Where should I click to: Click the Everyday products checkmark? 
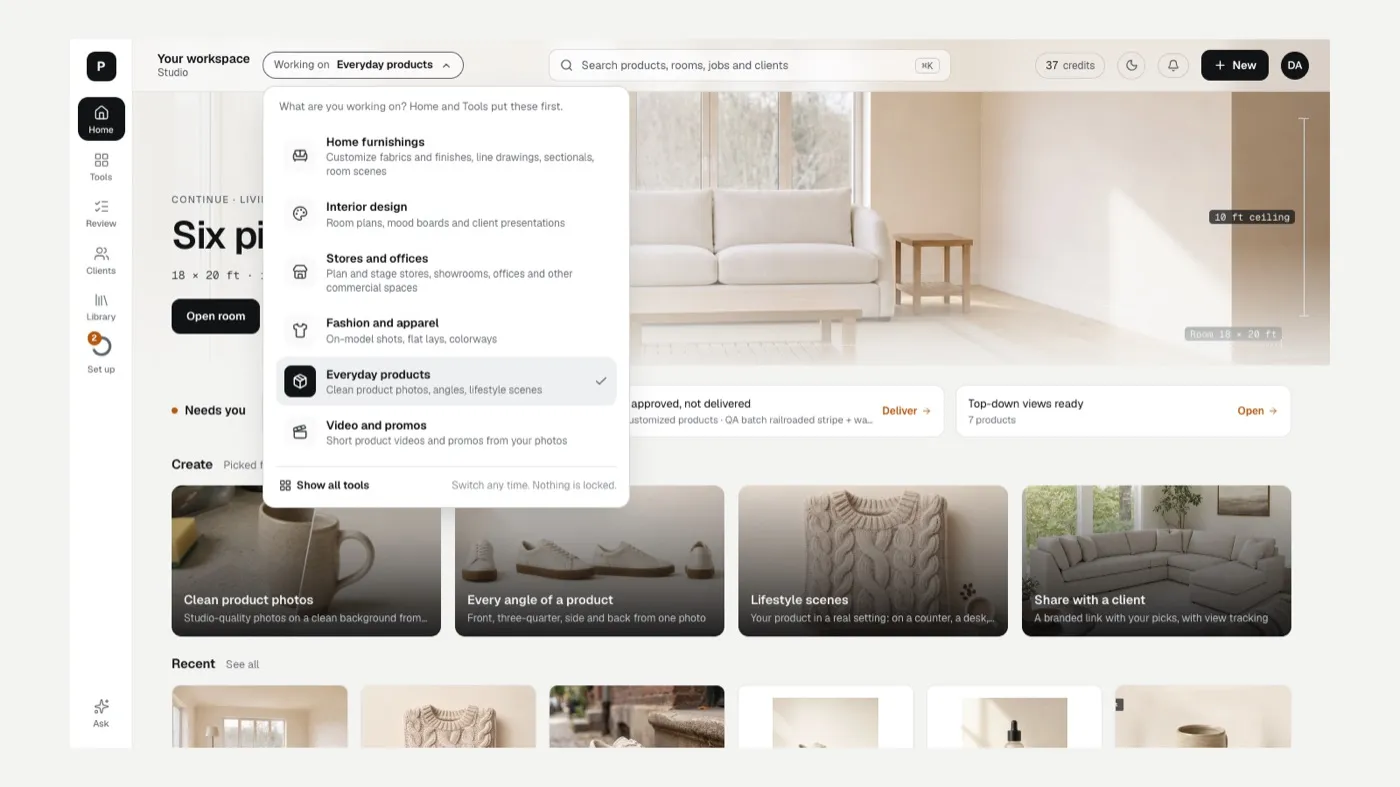601,381
